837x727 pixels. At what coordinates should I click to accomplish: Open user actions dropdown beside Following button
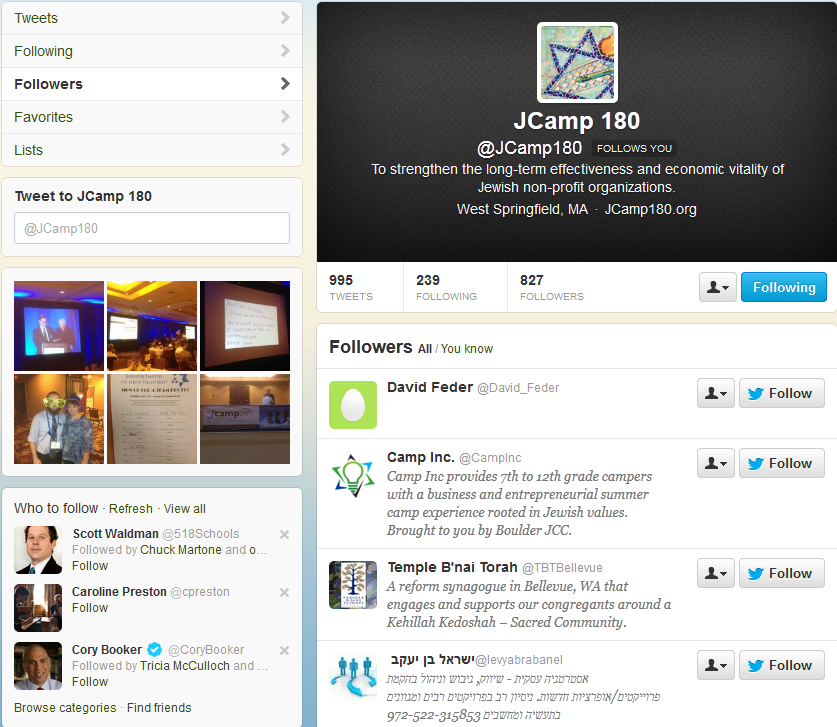tap(717, 287)
